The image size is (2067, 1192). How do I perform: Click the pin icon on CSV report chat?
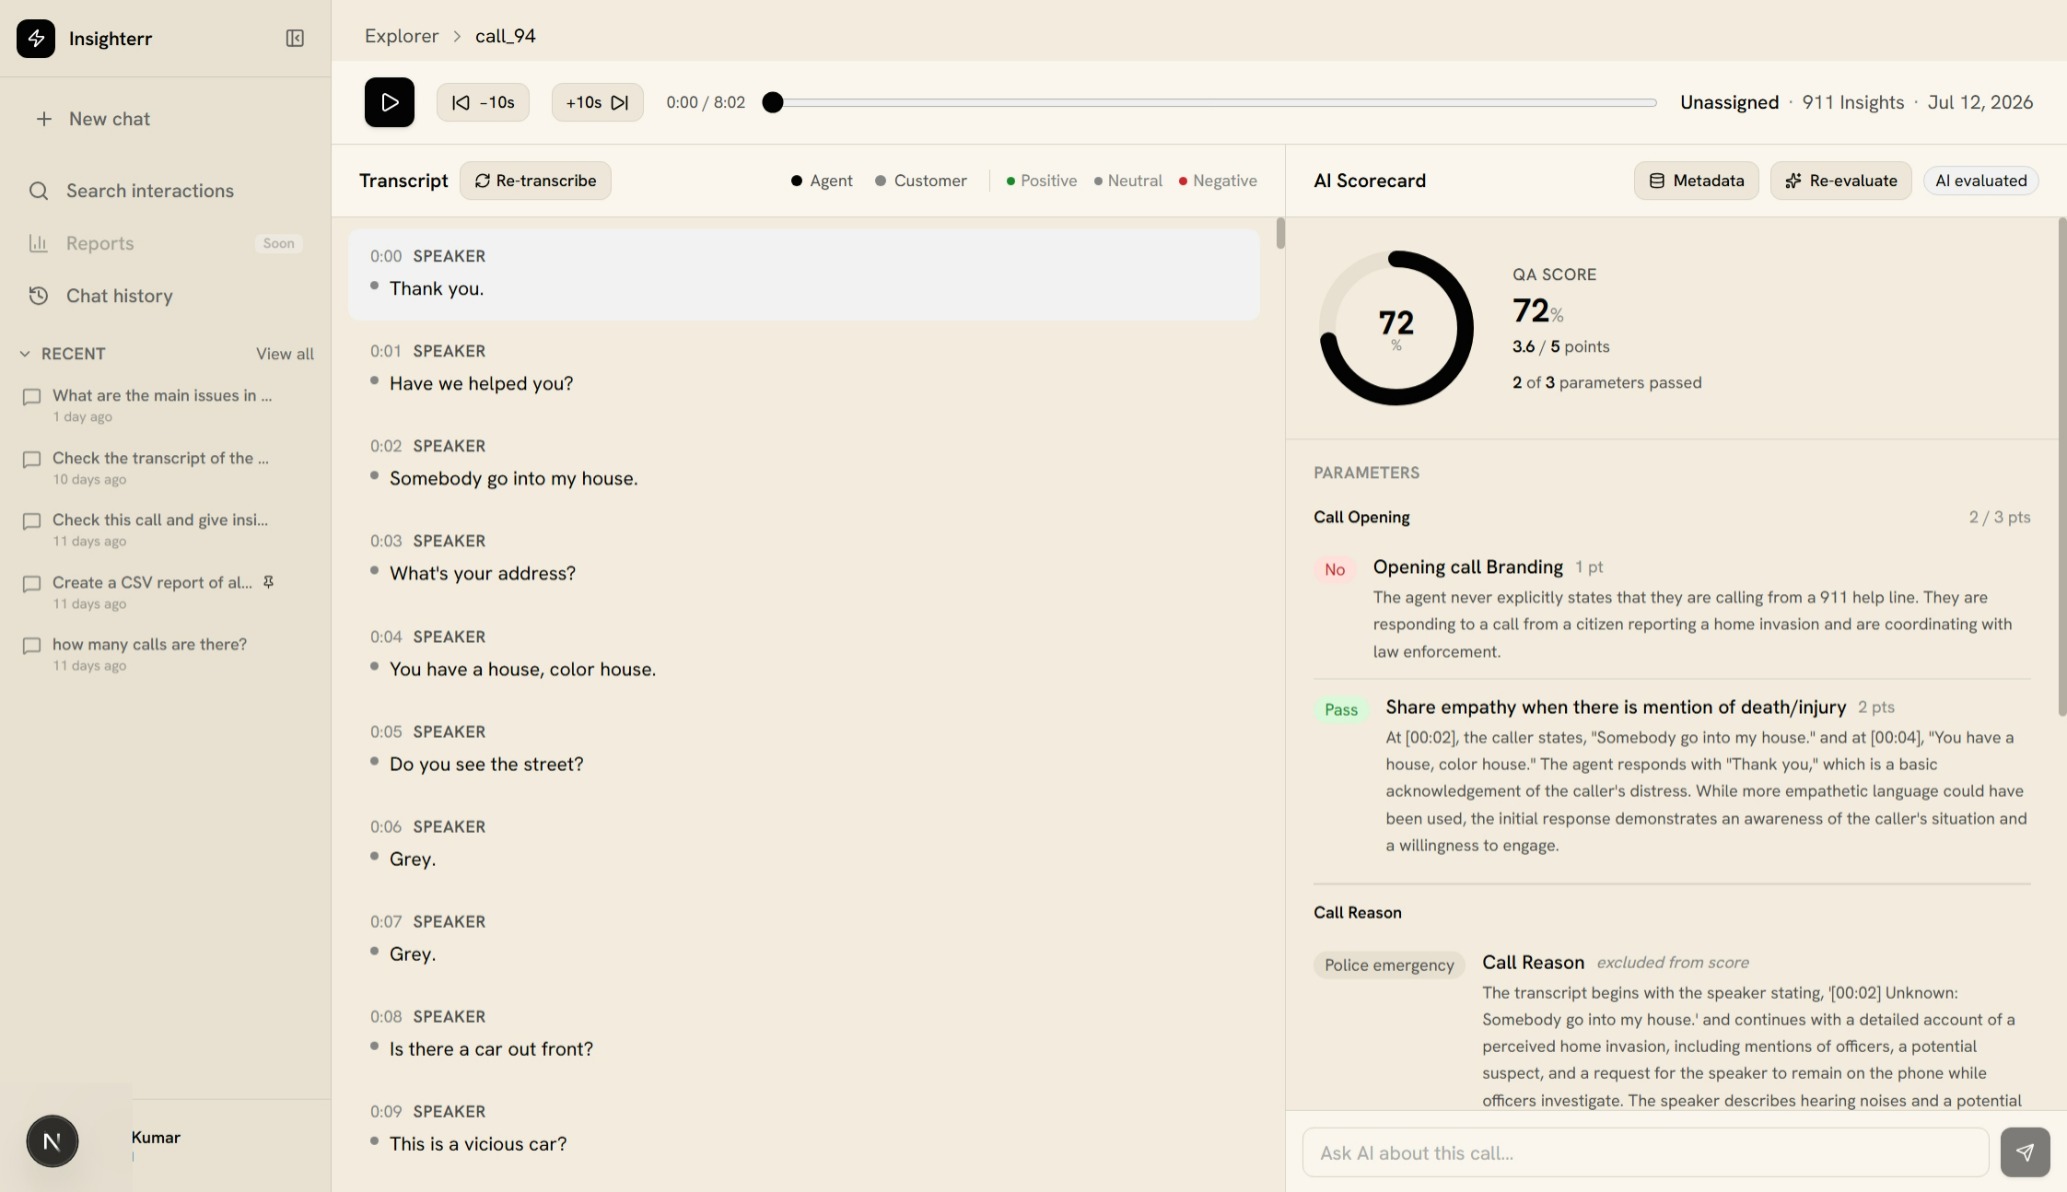pos(268,582)
